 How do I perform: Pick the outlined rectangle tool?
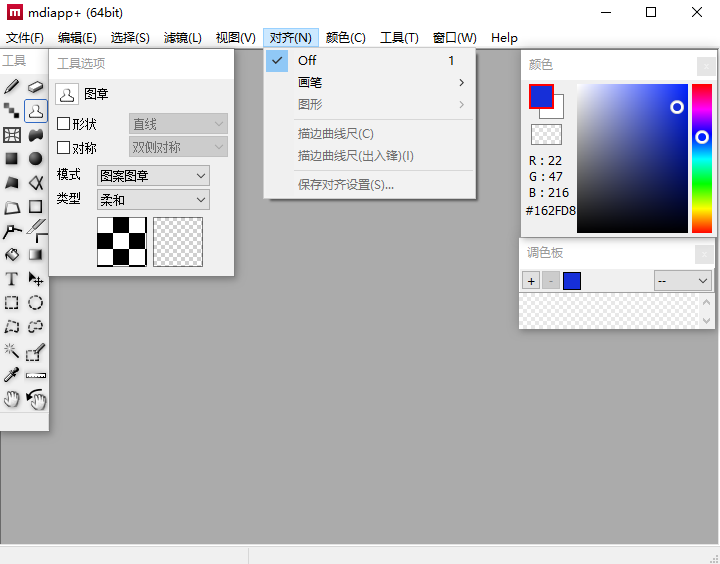(x=36, y=207)
